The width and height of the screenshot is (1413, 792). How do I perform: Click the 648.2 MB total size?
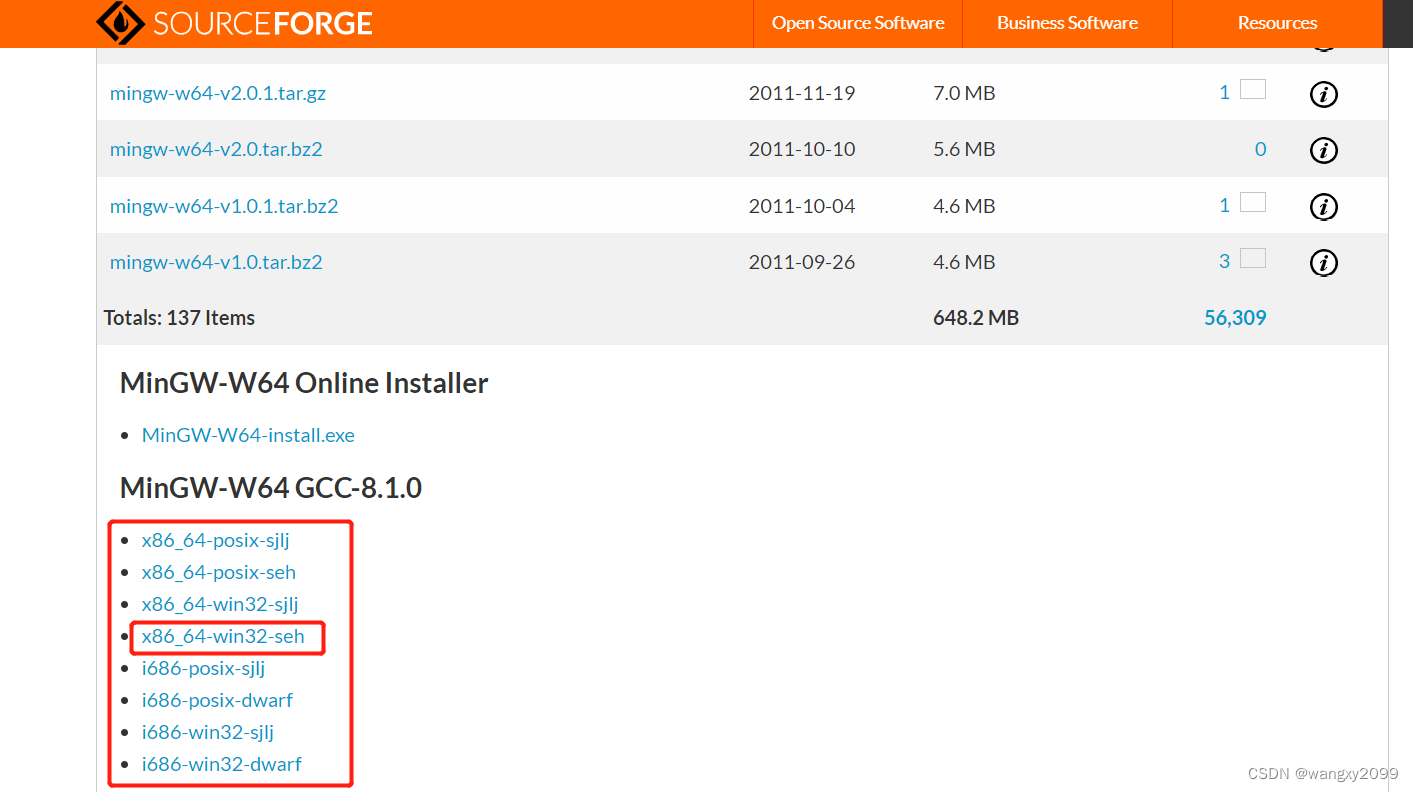tap(976, 318)
